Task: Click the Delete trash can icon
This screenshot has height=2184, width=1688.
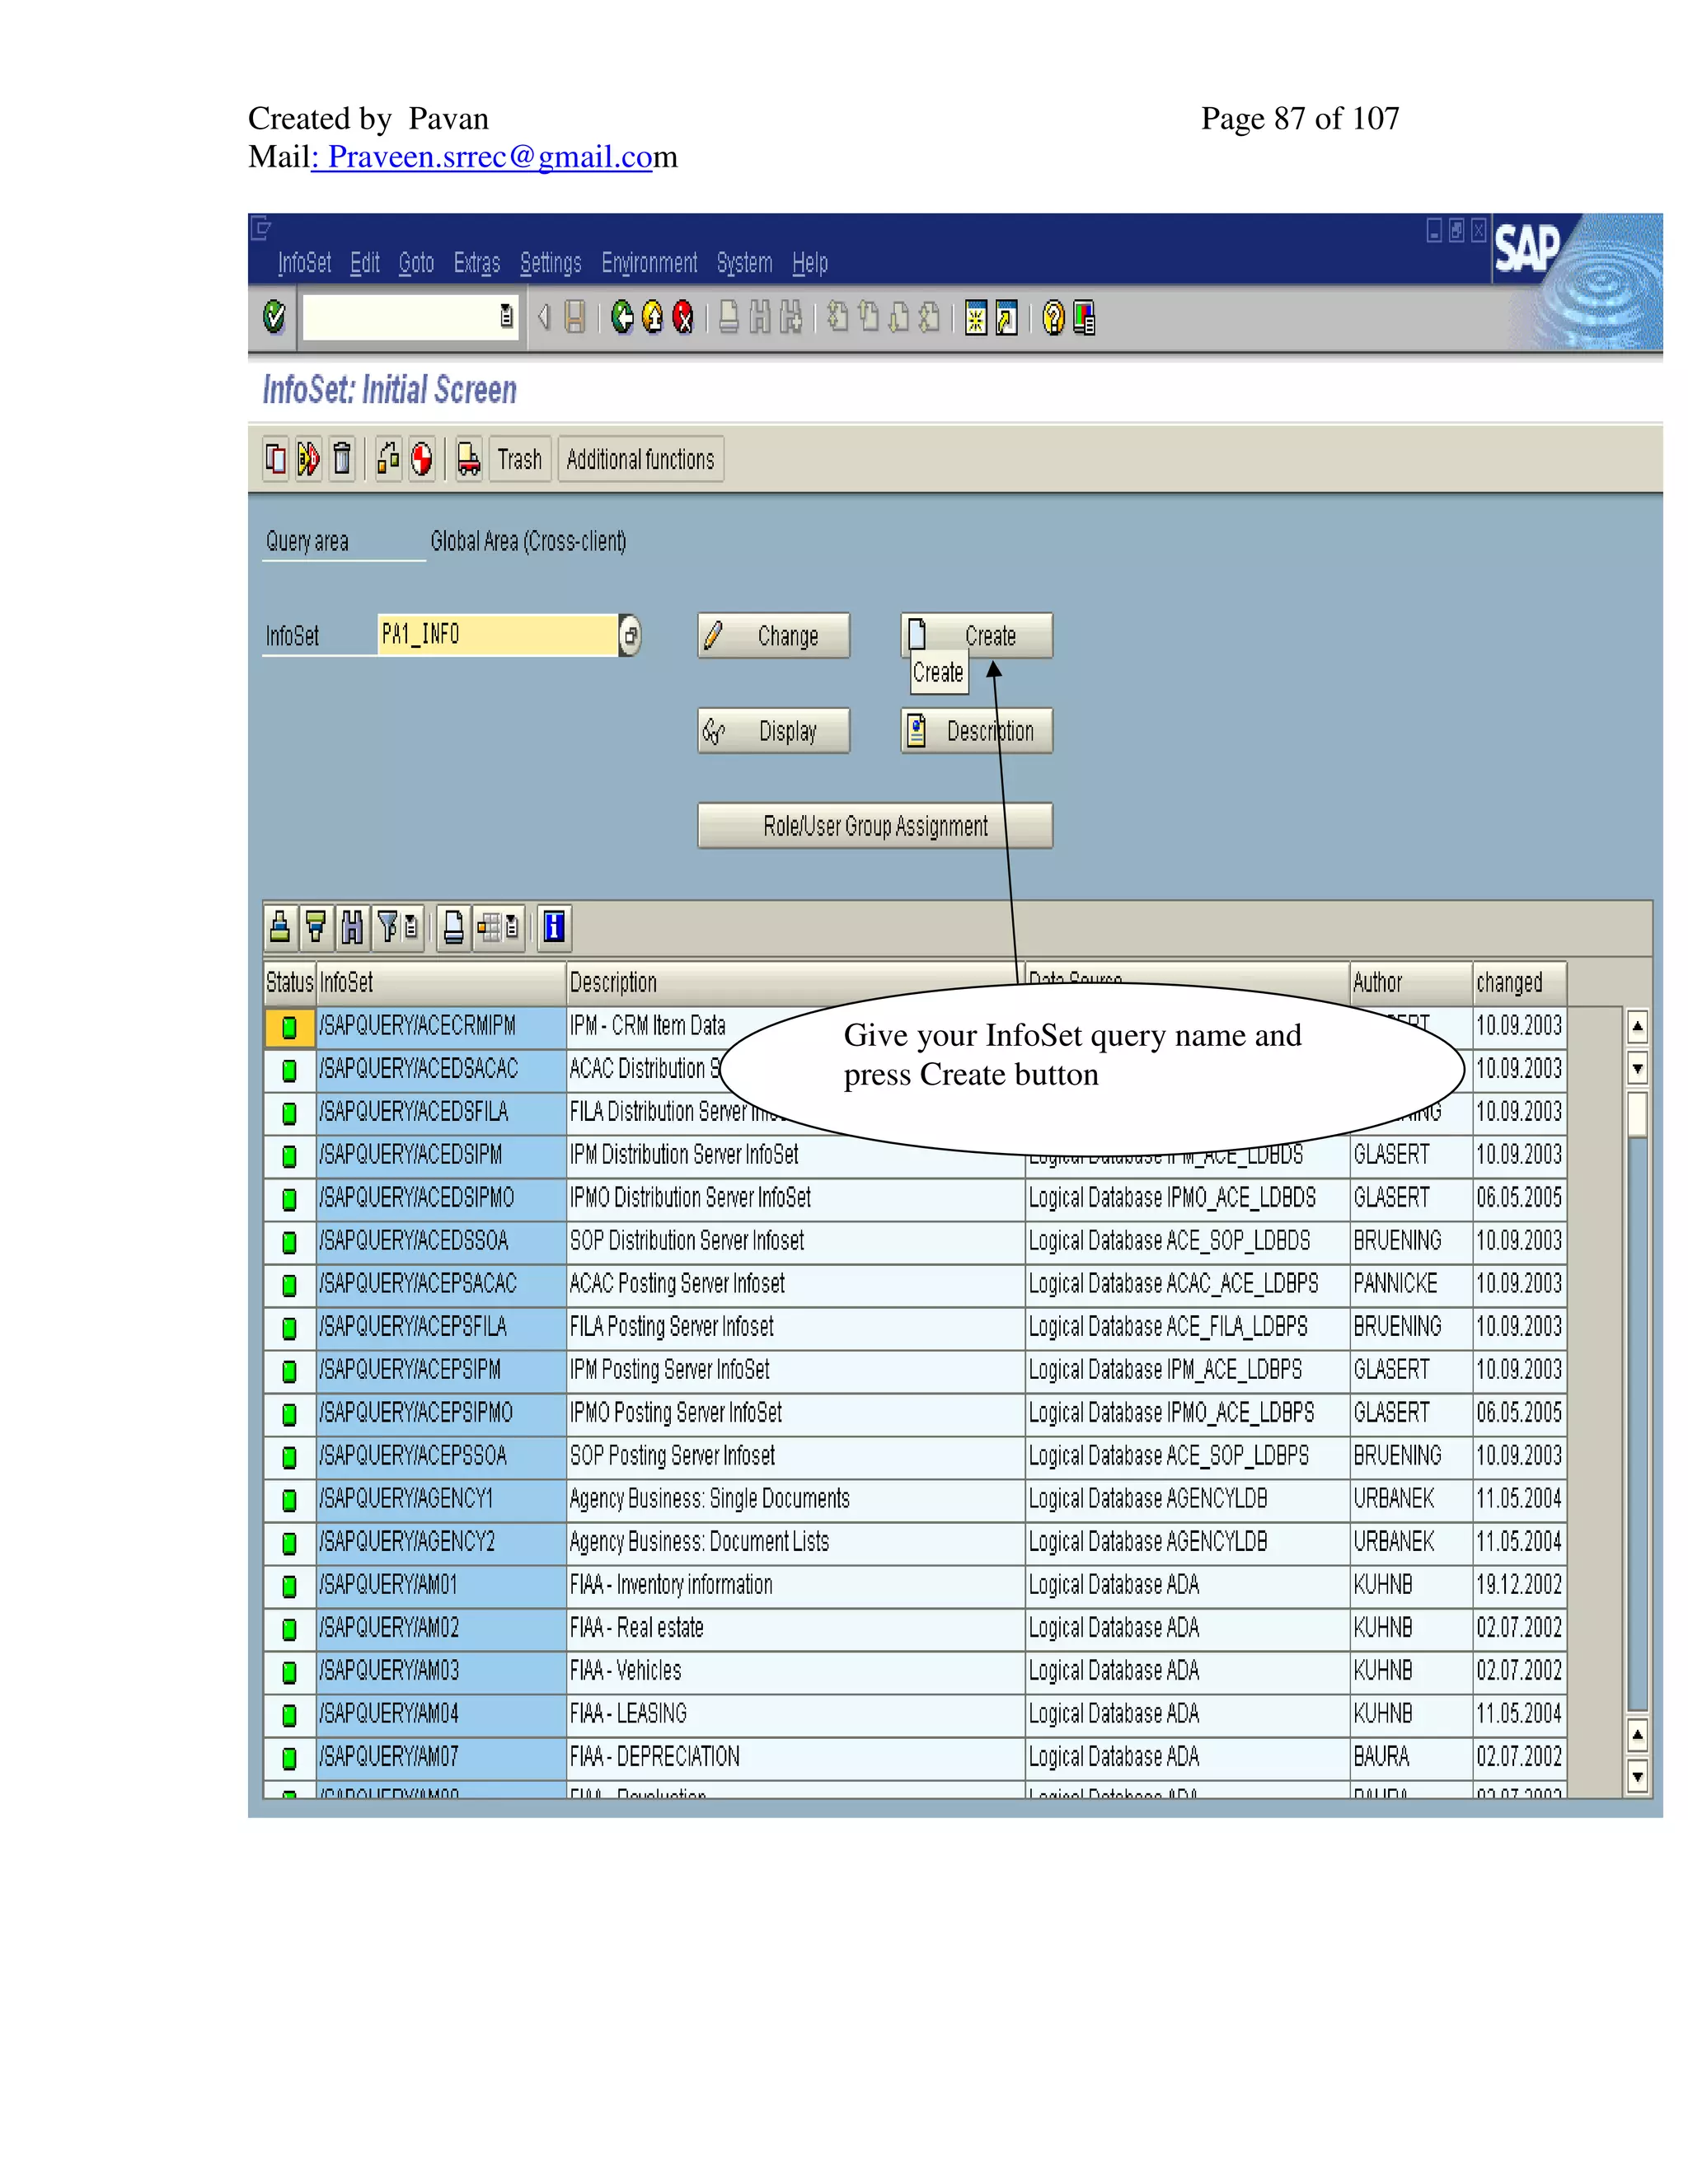Action: 342,459
